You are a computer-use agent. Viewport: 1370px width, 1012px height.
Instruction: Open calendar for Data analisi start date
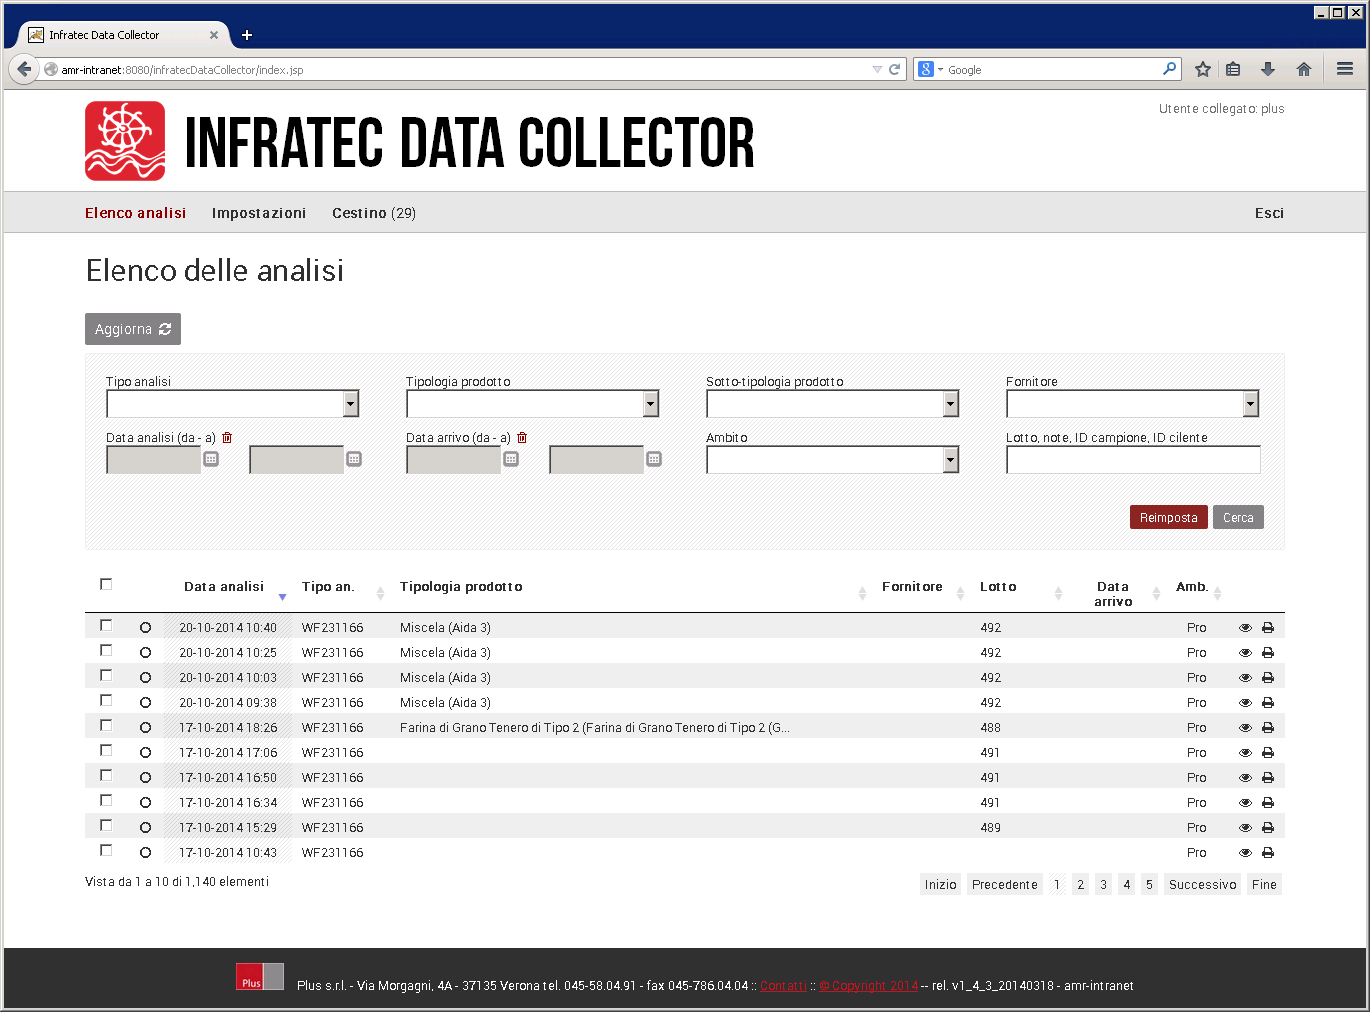click(x=211, y=459)
